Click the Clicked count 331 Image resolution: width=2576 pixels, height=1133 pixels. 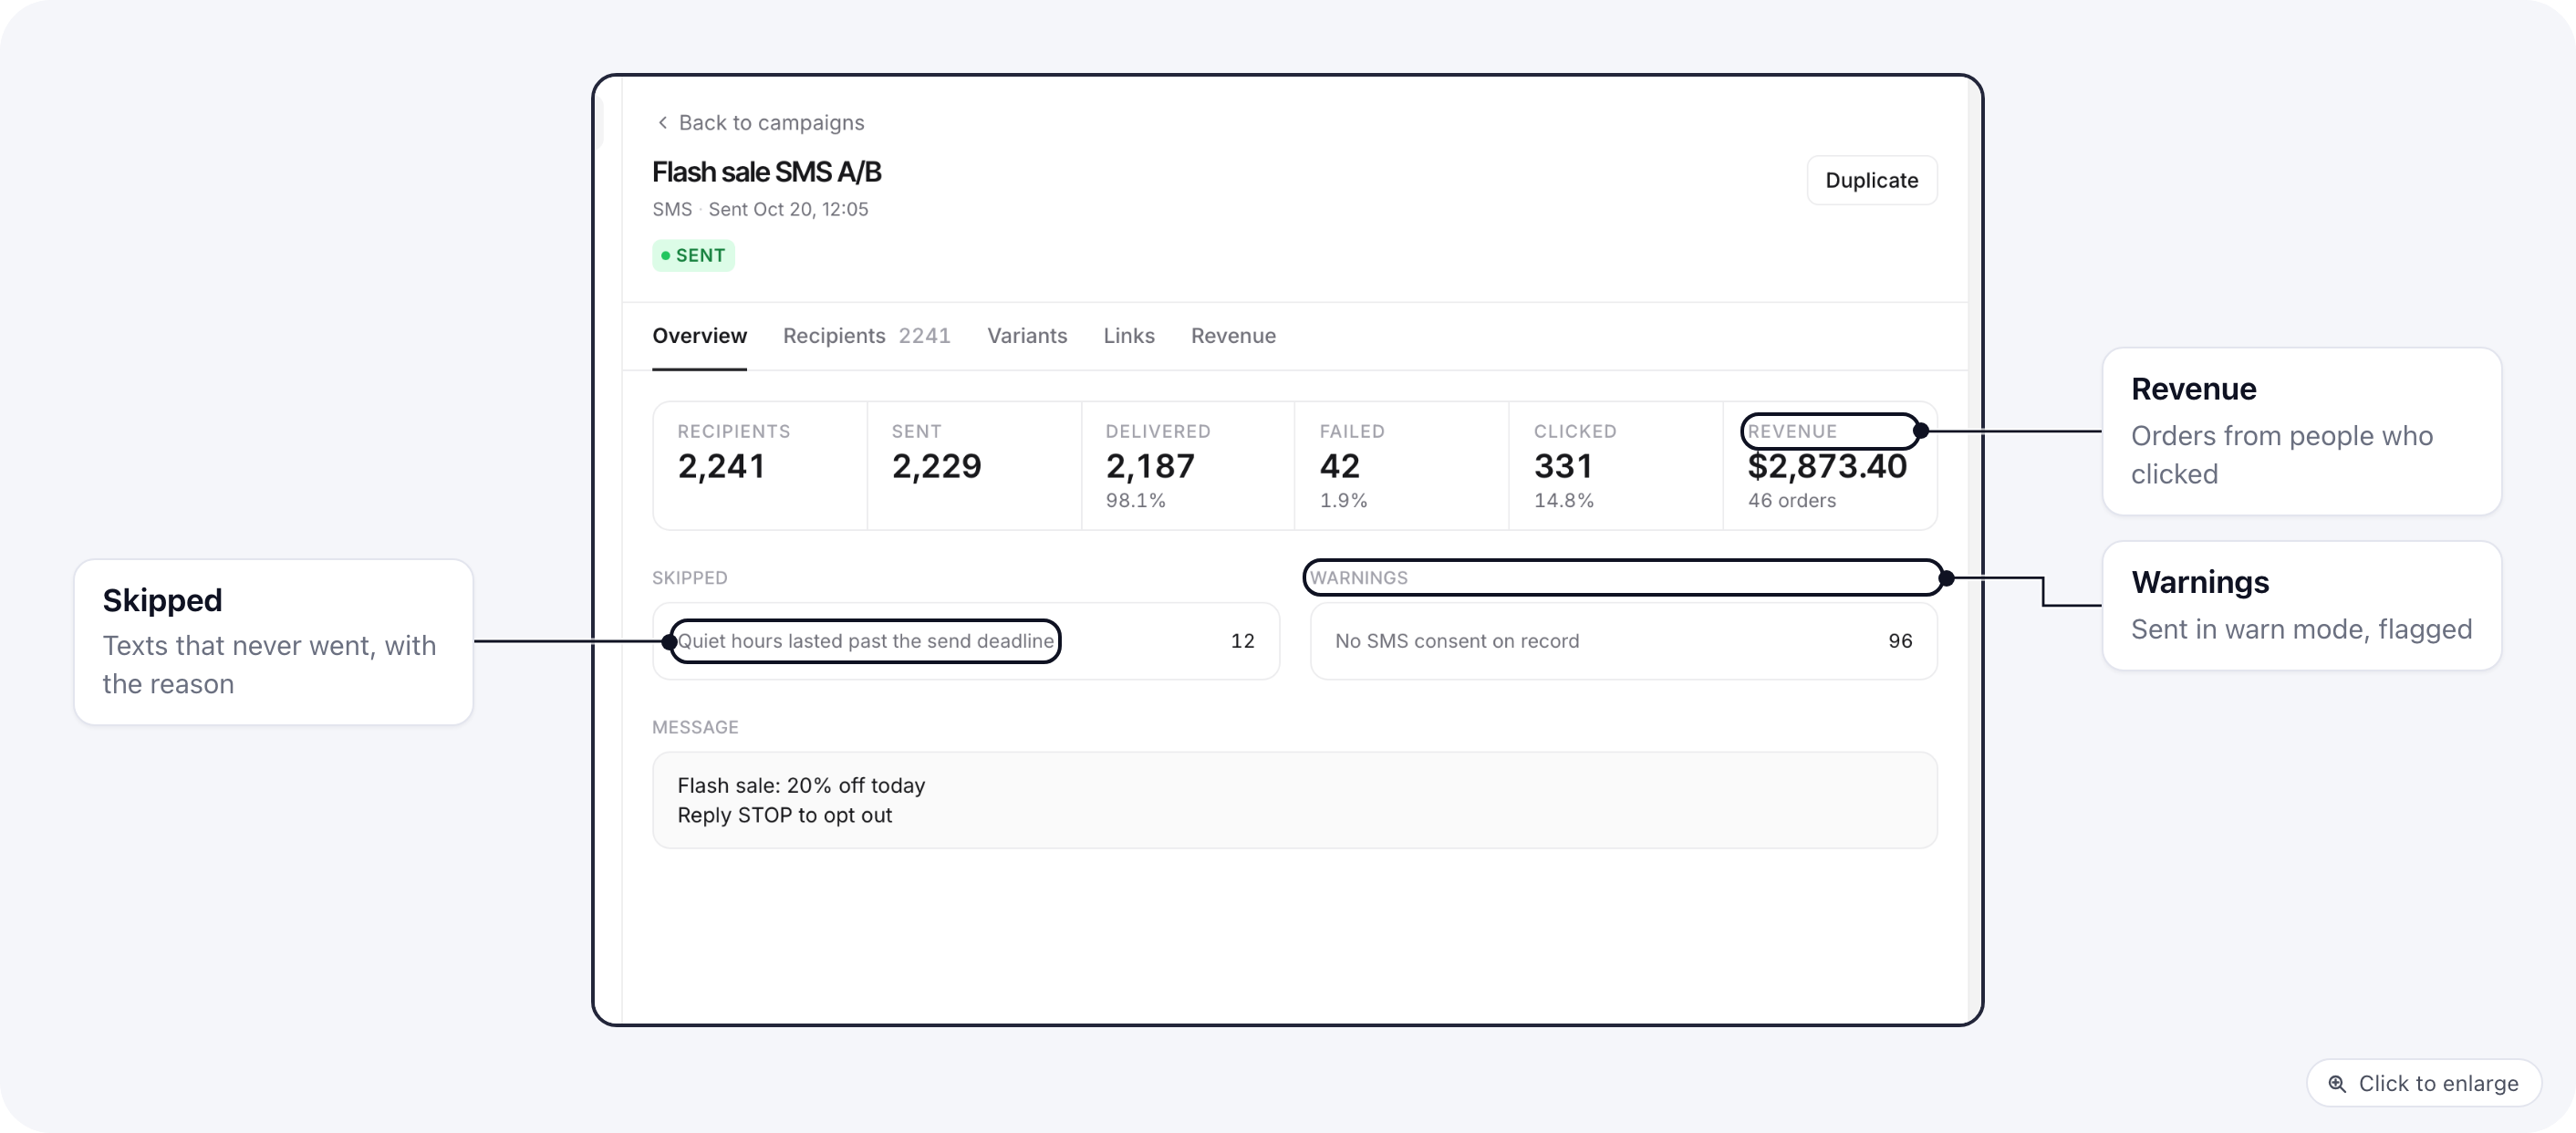[x=1563, y=466]
